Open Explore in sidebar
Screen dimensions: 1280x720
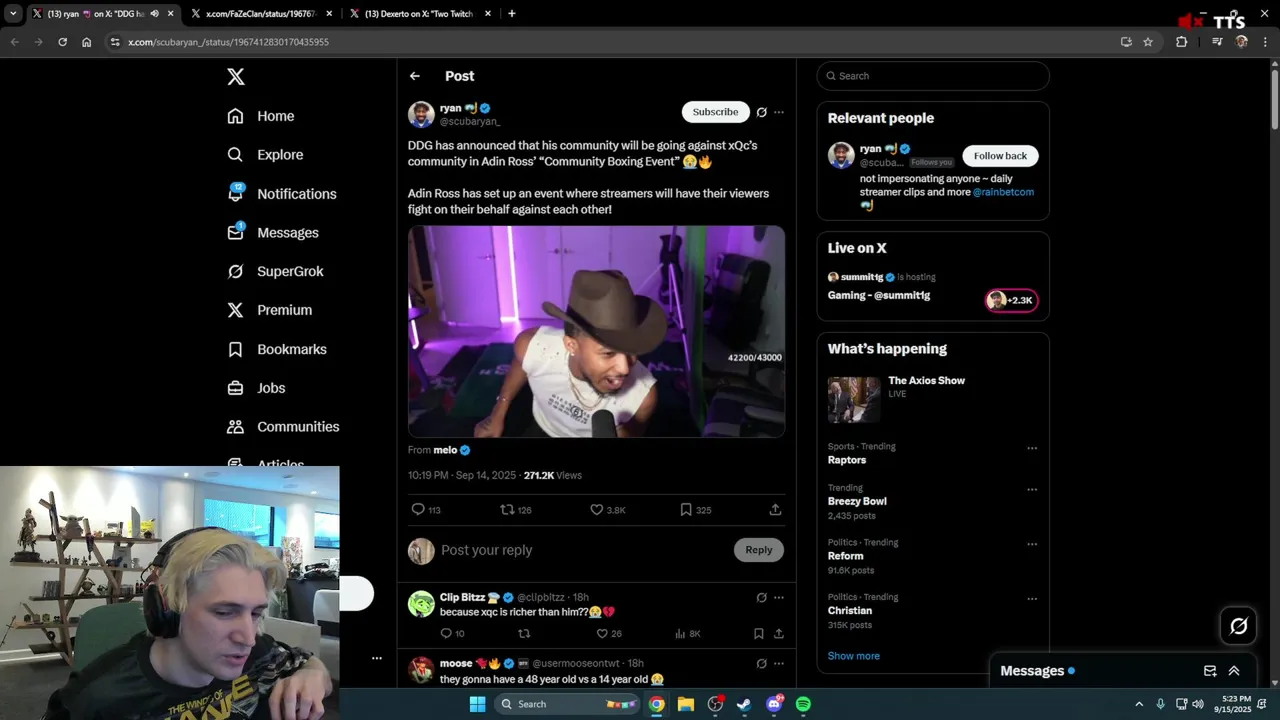pos(265,155)
